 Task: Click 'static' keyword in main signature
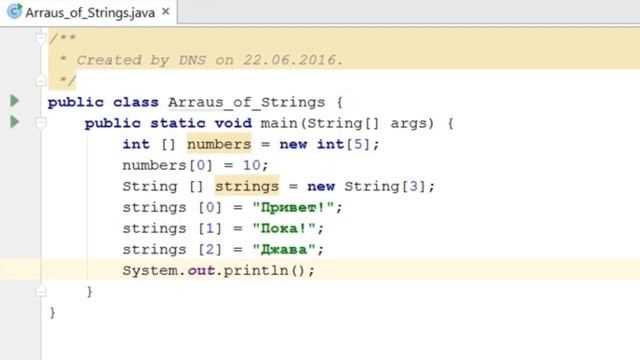coord(178,123)
